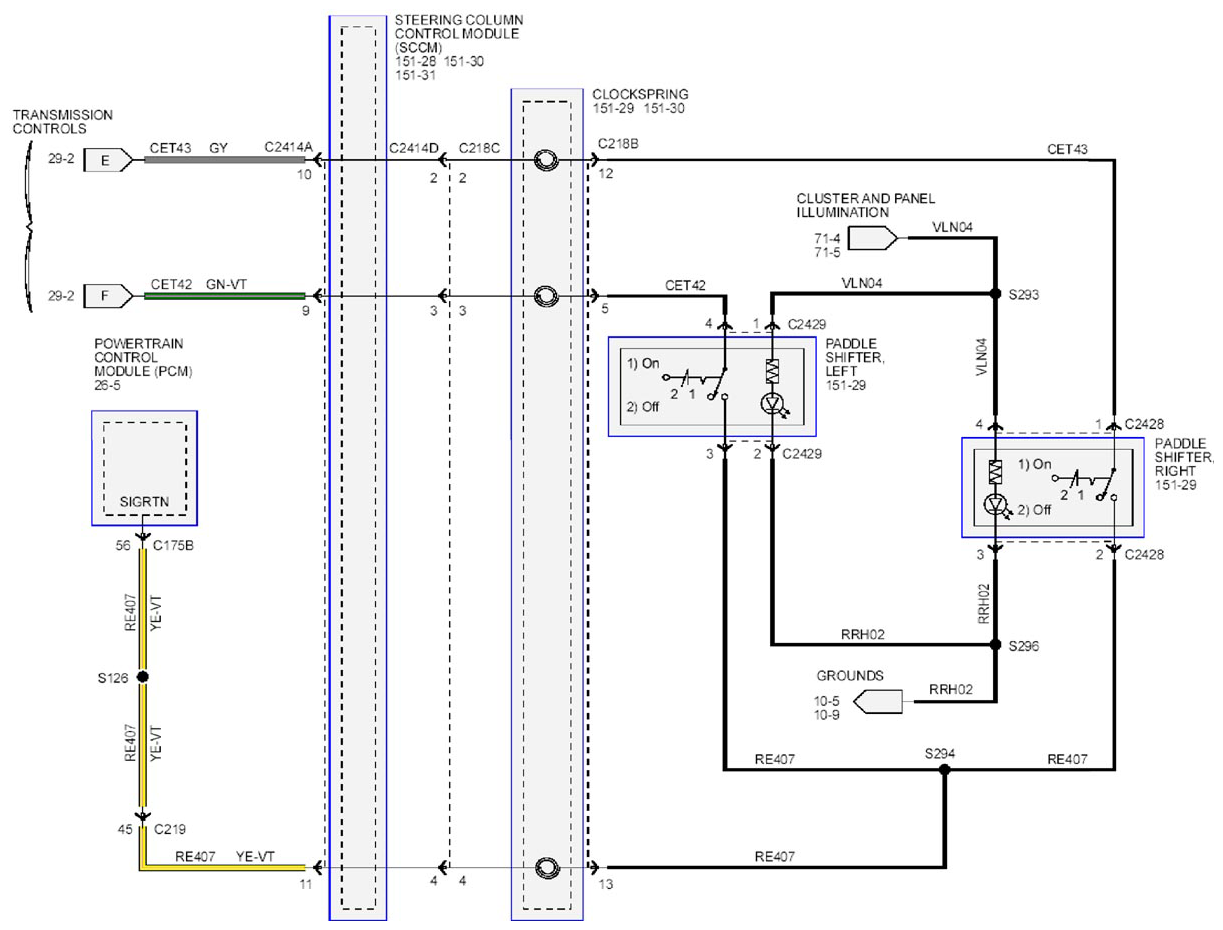The height and width of the screenshot is (930, 1223).
Task: Click the 29-2 page reference beside connector E
Action: (62, 160)
